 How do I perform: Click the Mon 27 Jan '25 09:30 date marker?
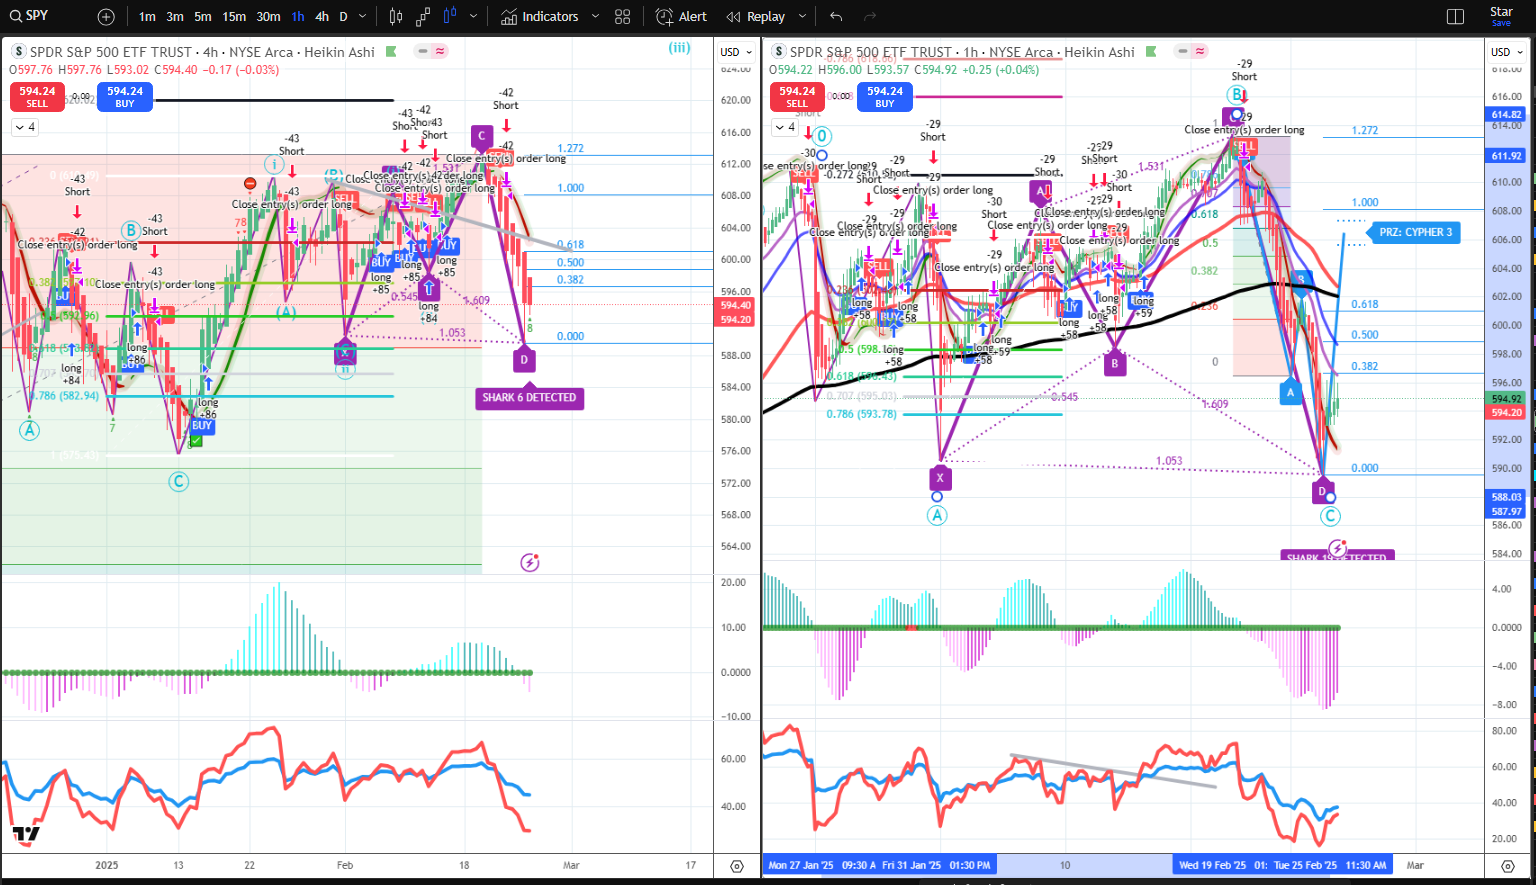pos(822,865)
